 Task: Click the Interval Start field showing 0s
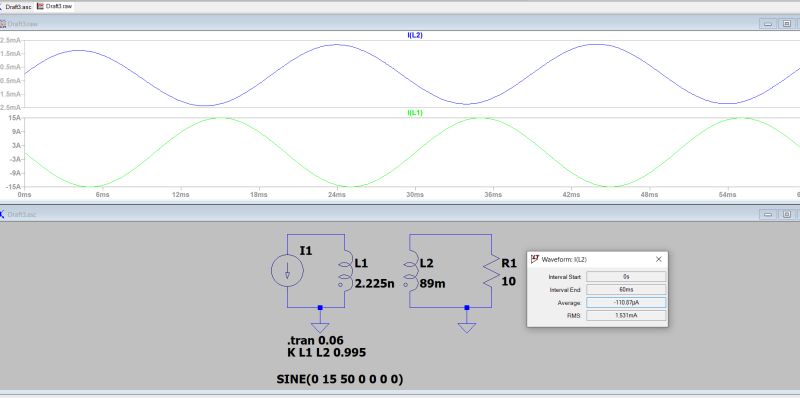pos(626,277)
